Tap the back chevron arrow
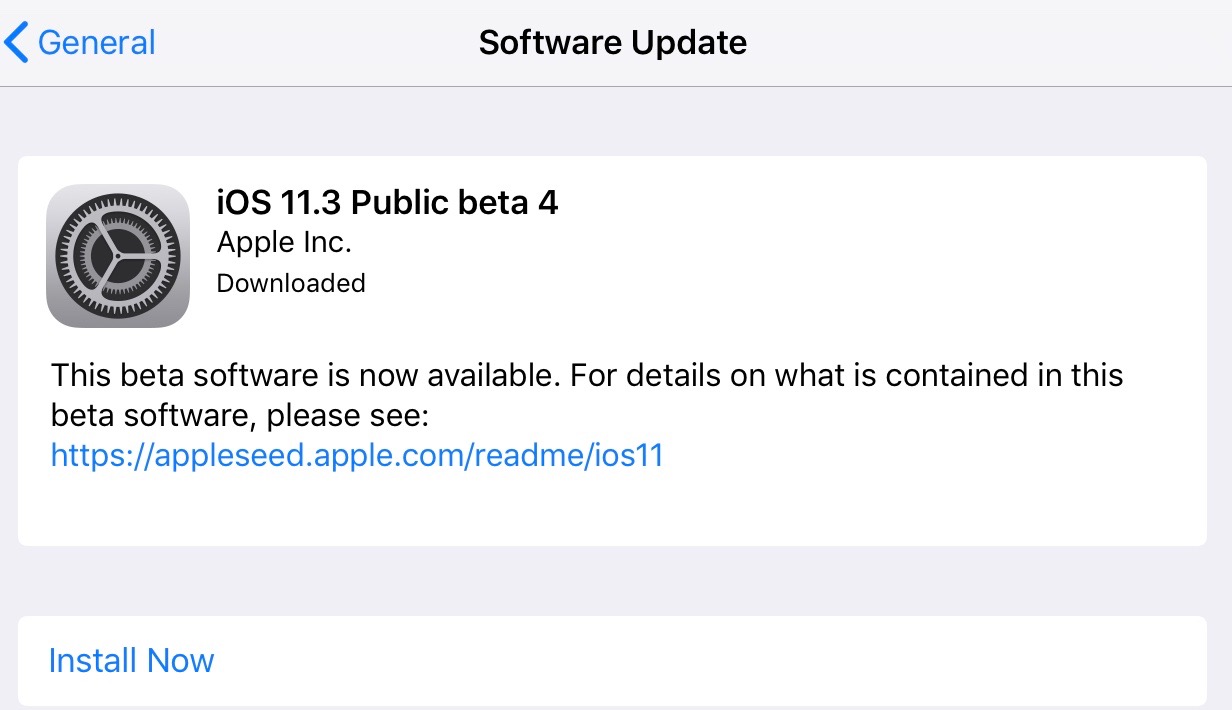 [17, 43]
